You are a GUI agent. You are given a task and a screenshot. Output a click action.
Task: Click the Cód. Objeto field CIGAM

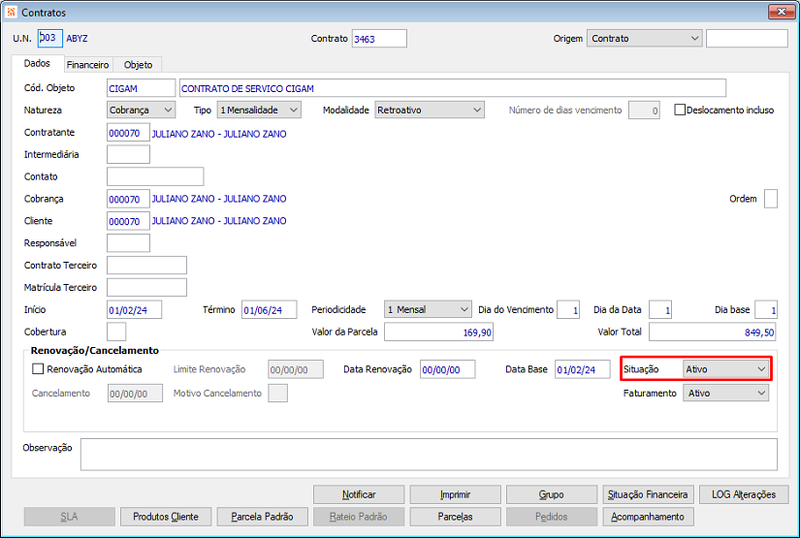click(141, 88)
